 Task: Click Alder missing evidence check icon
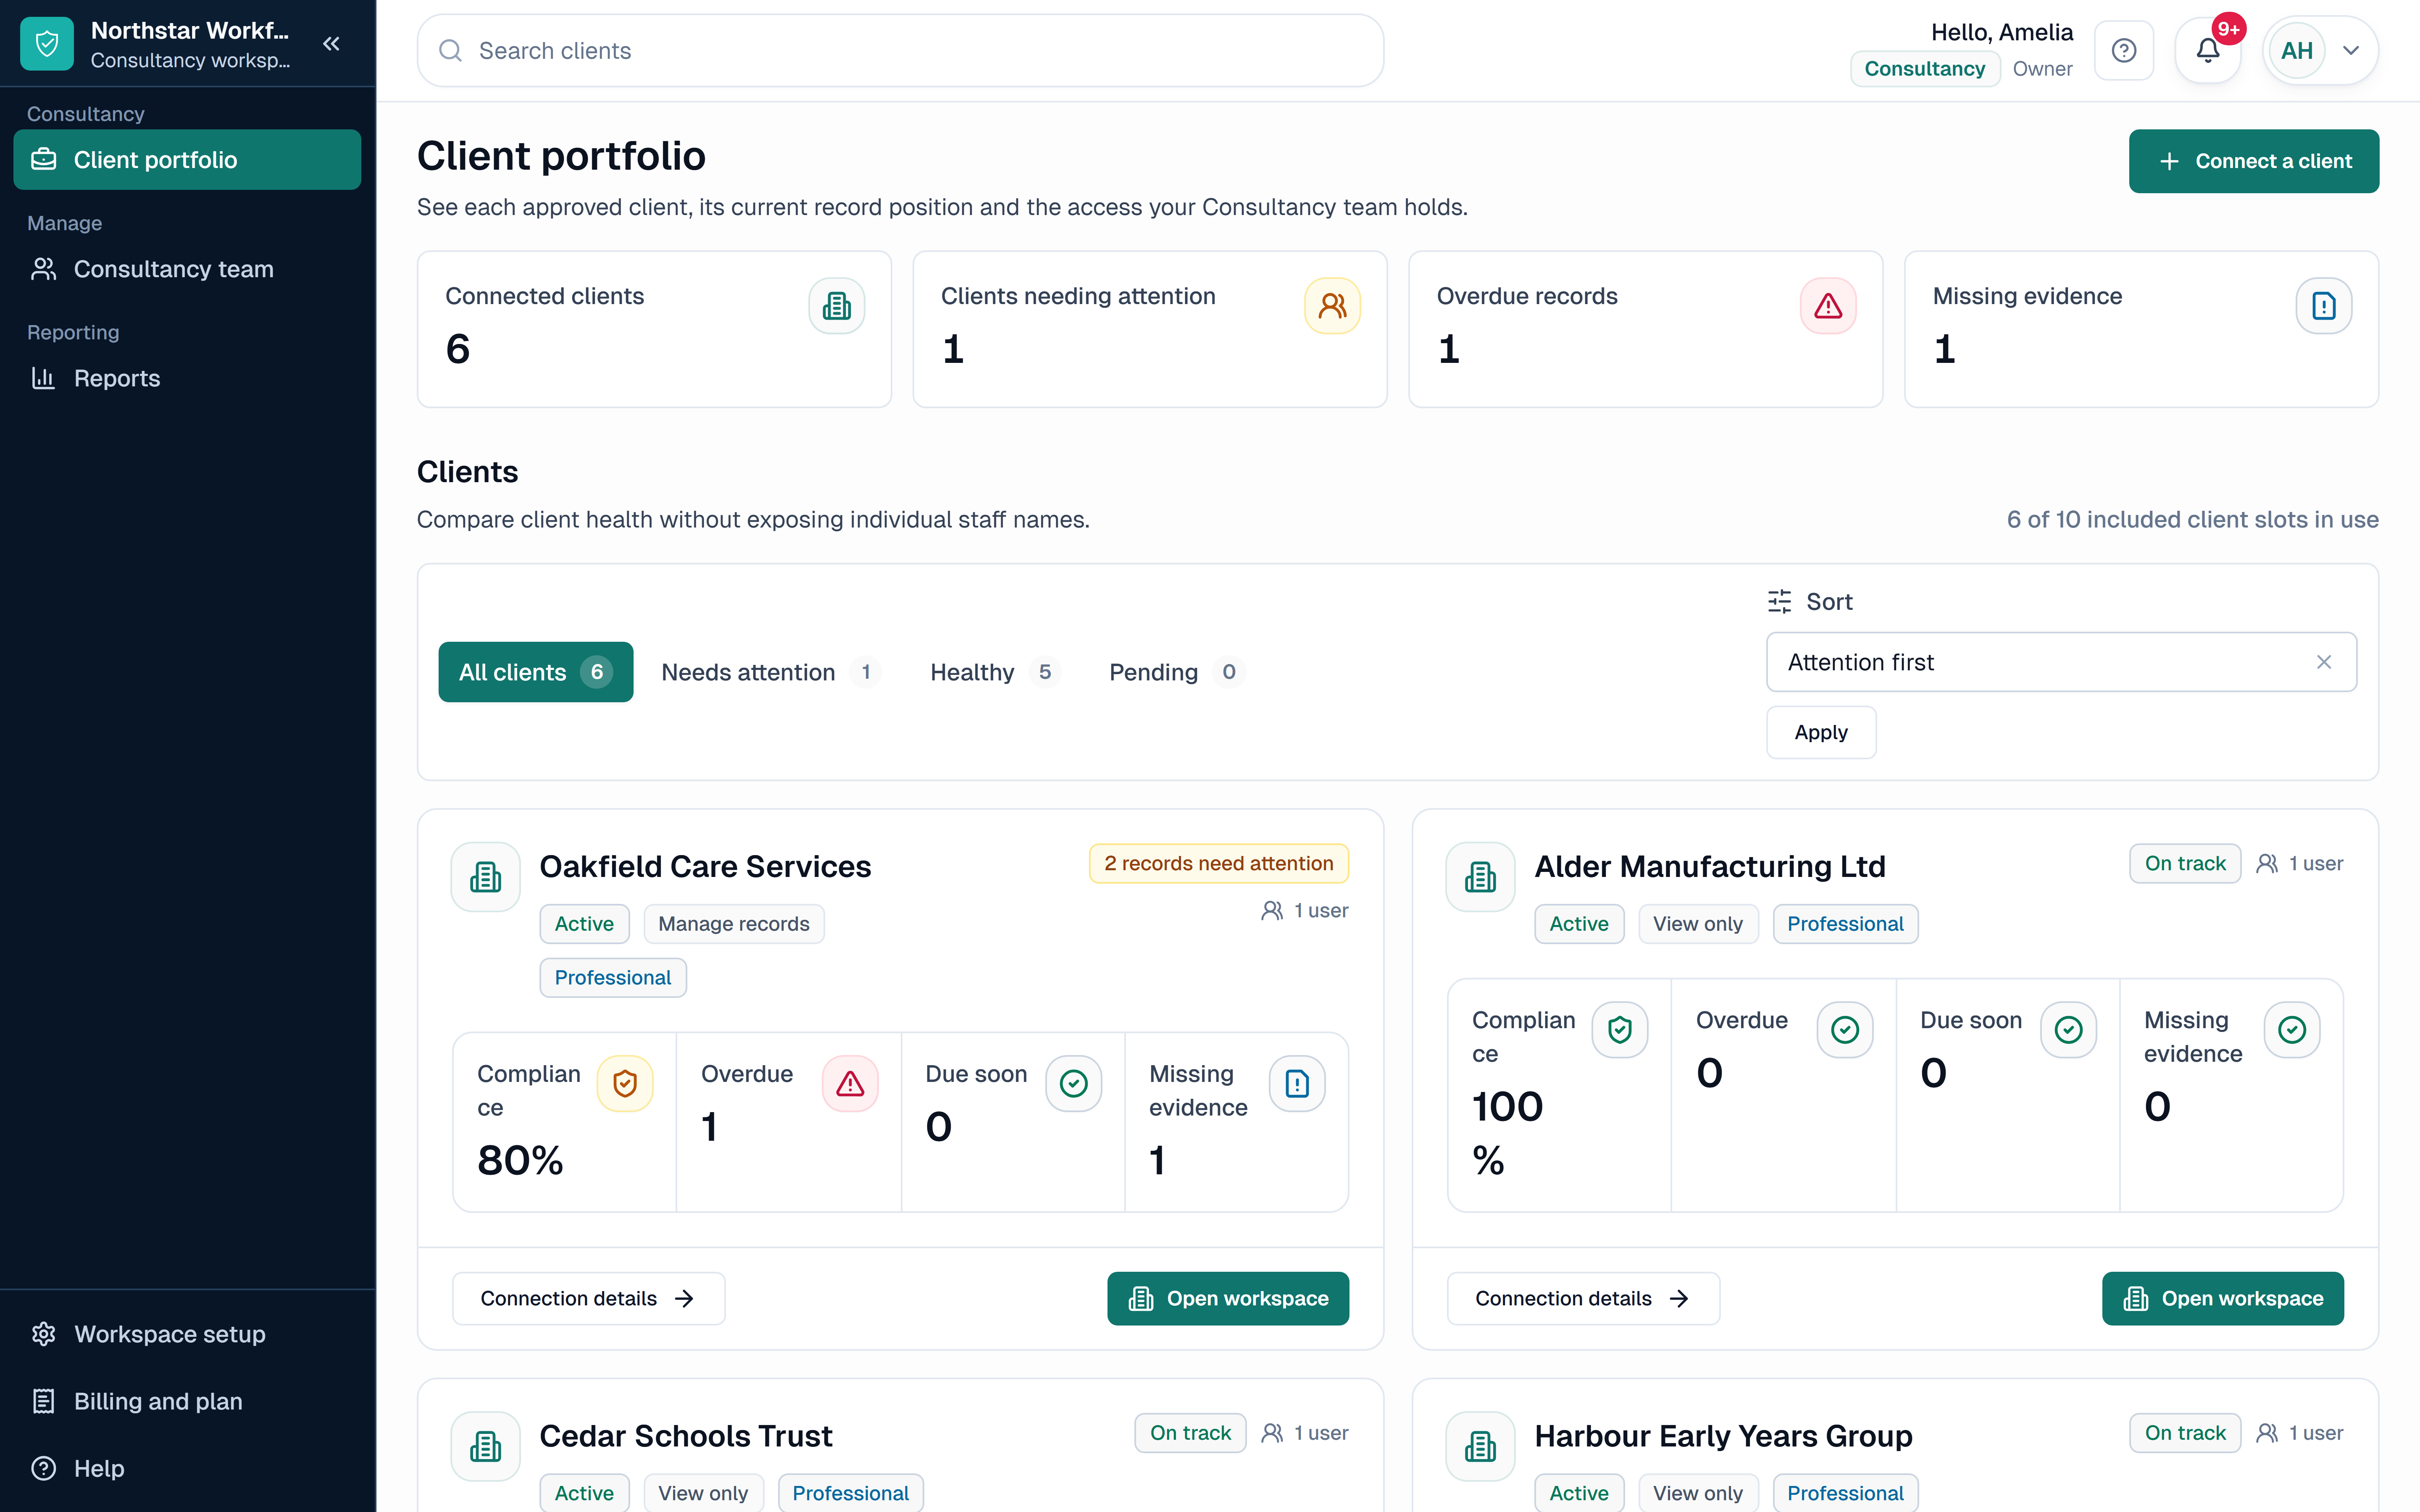click(2292, 1030)
